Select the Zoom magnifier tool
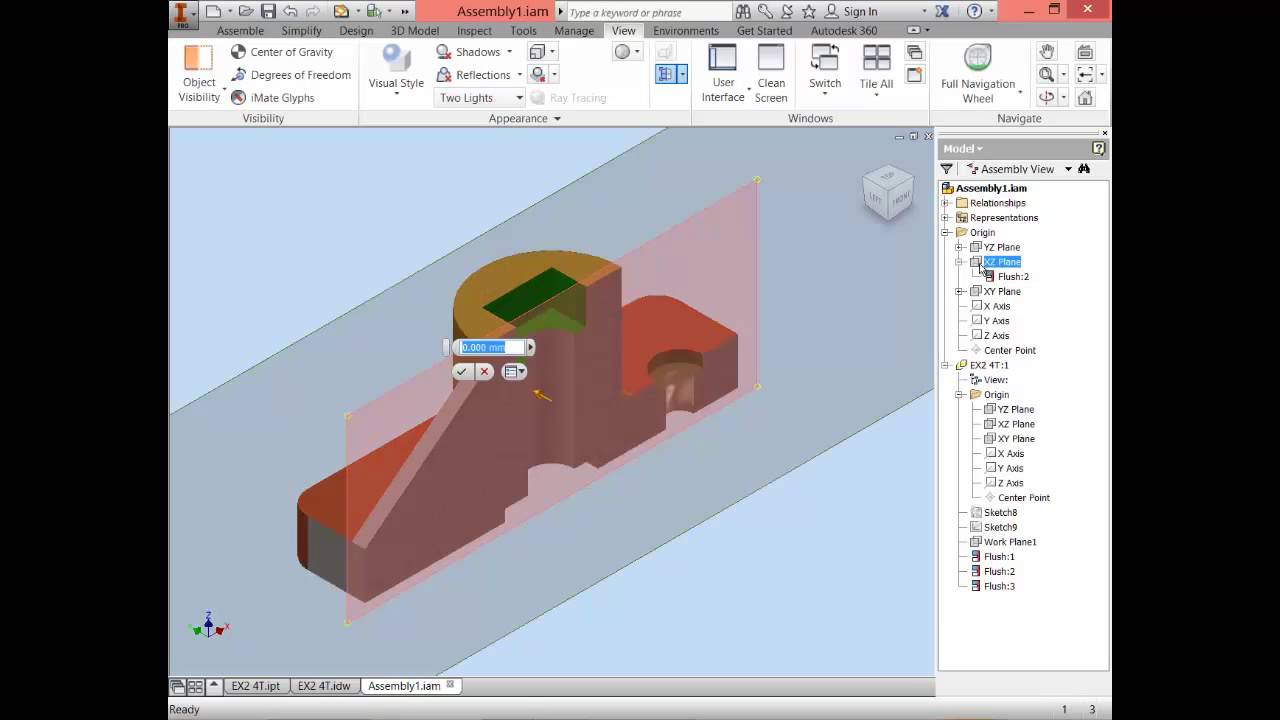This screenshot has width=1280, height=720. tap(1046, 74)
